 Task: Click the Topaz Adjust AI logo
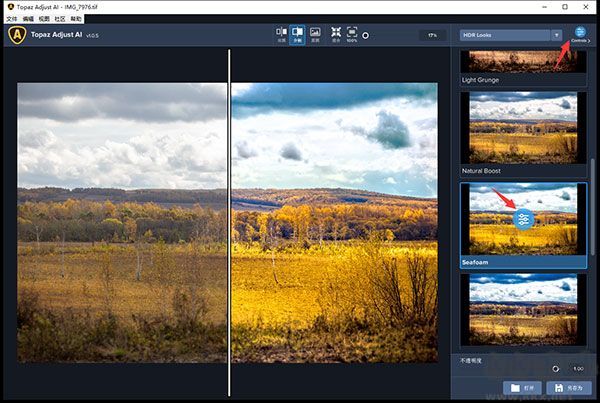[x=17, y=35]
